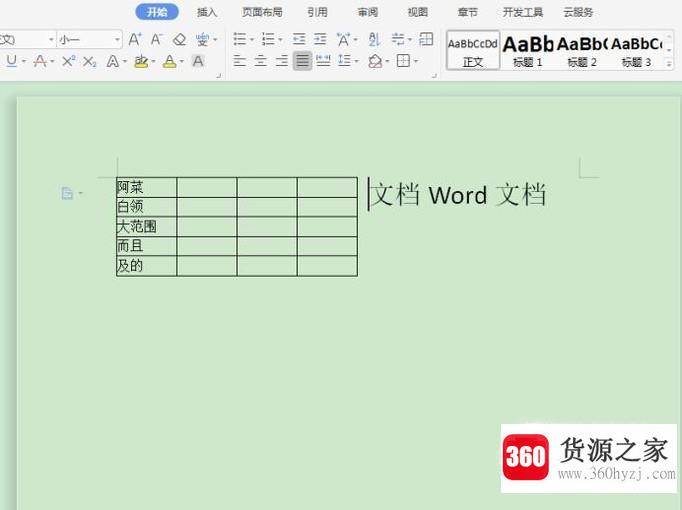This screenshot has height=510, width=682.
Task: Click the increase indent icon
Action: pyautogui.click(x=320, y=39)
